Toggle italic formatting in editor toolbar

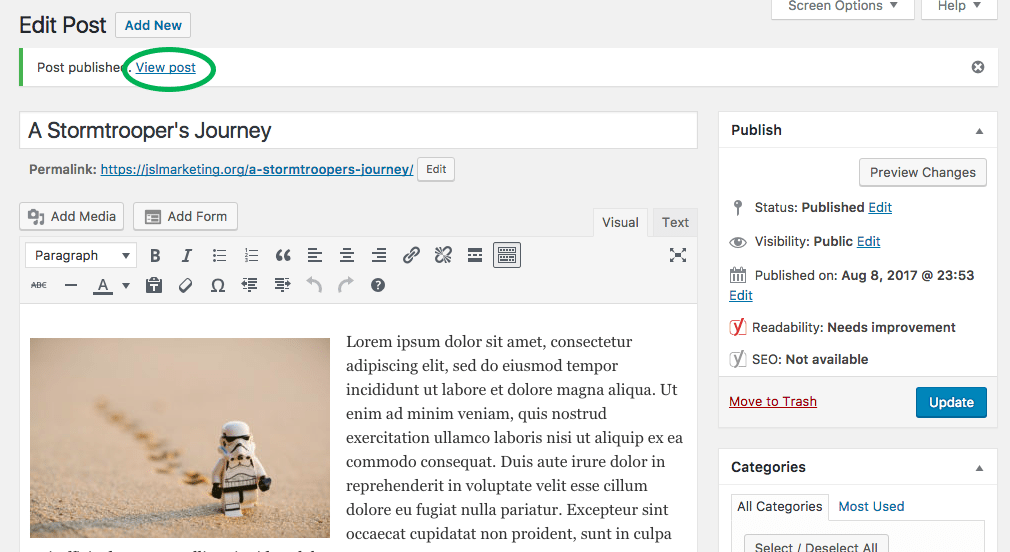tap(187, 256)
